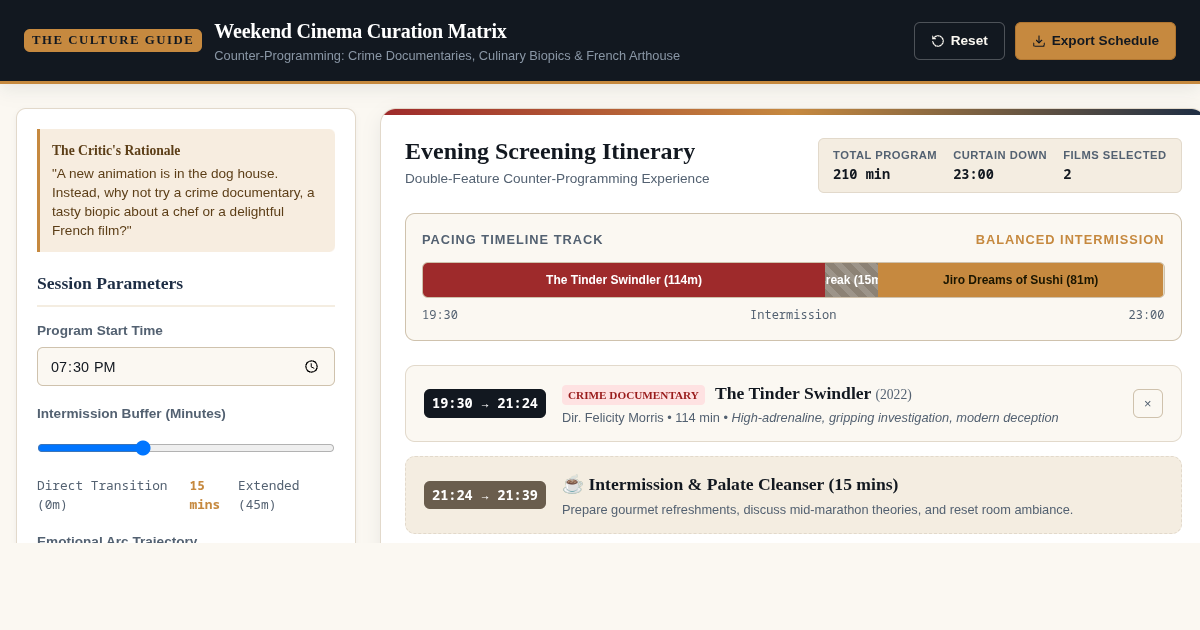
Task: Click the reset arrow icon
Action: (938, 41)
